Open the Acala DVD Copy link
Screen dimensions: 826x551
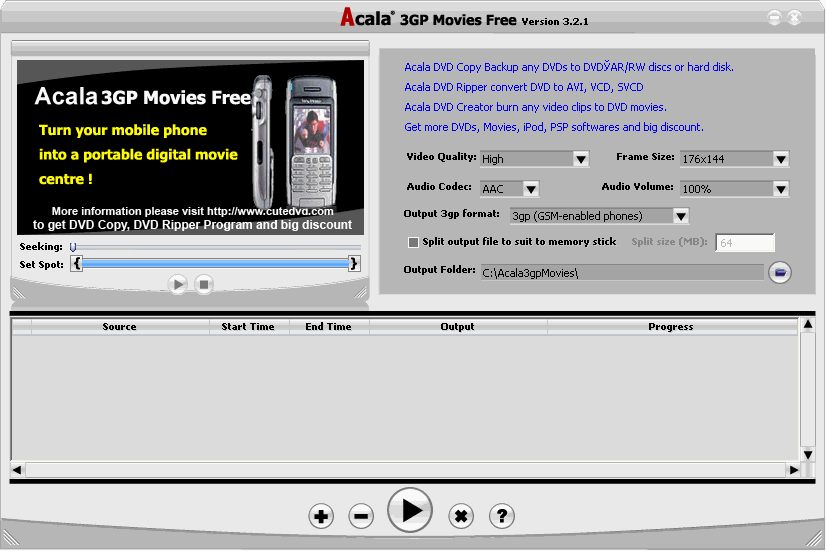pos(568,67)
